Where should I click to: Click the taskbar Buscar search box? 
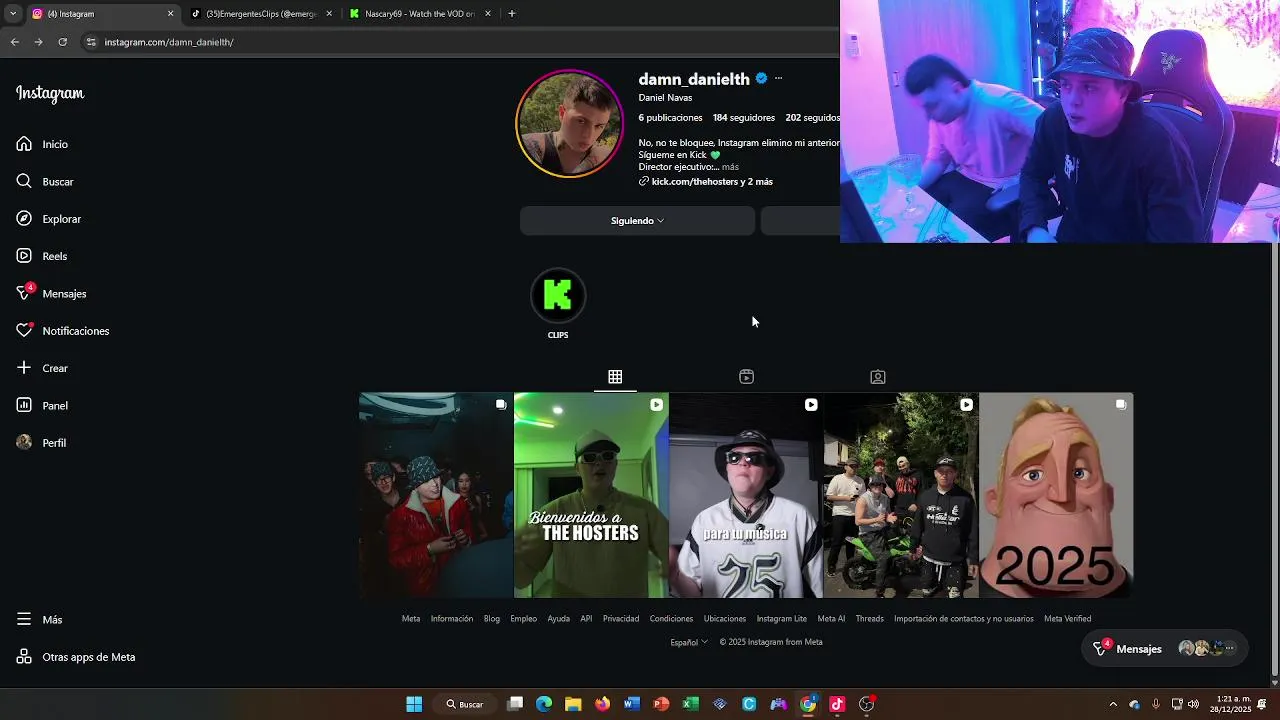465,704
